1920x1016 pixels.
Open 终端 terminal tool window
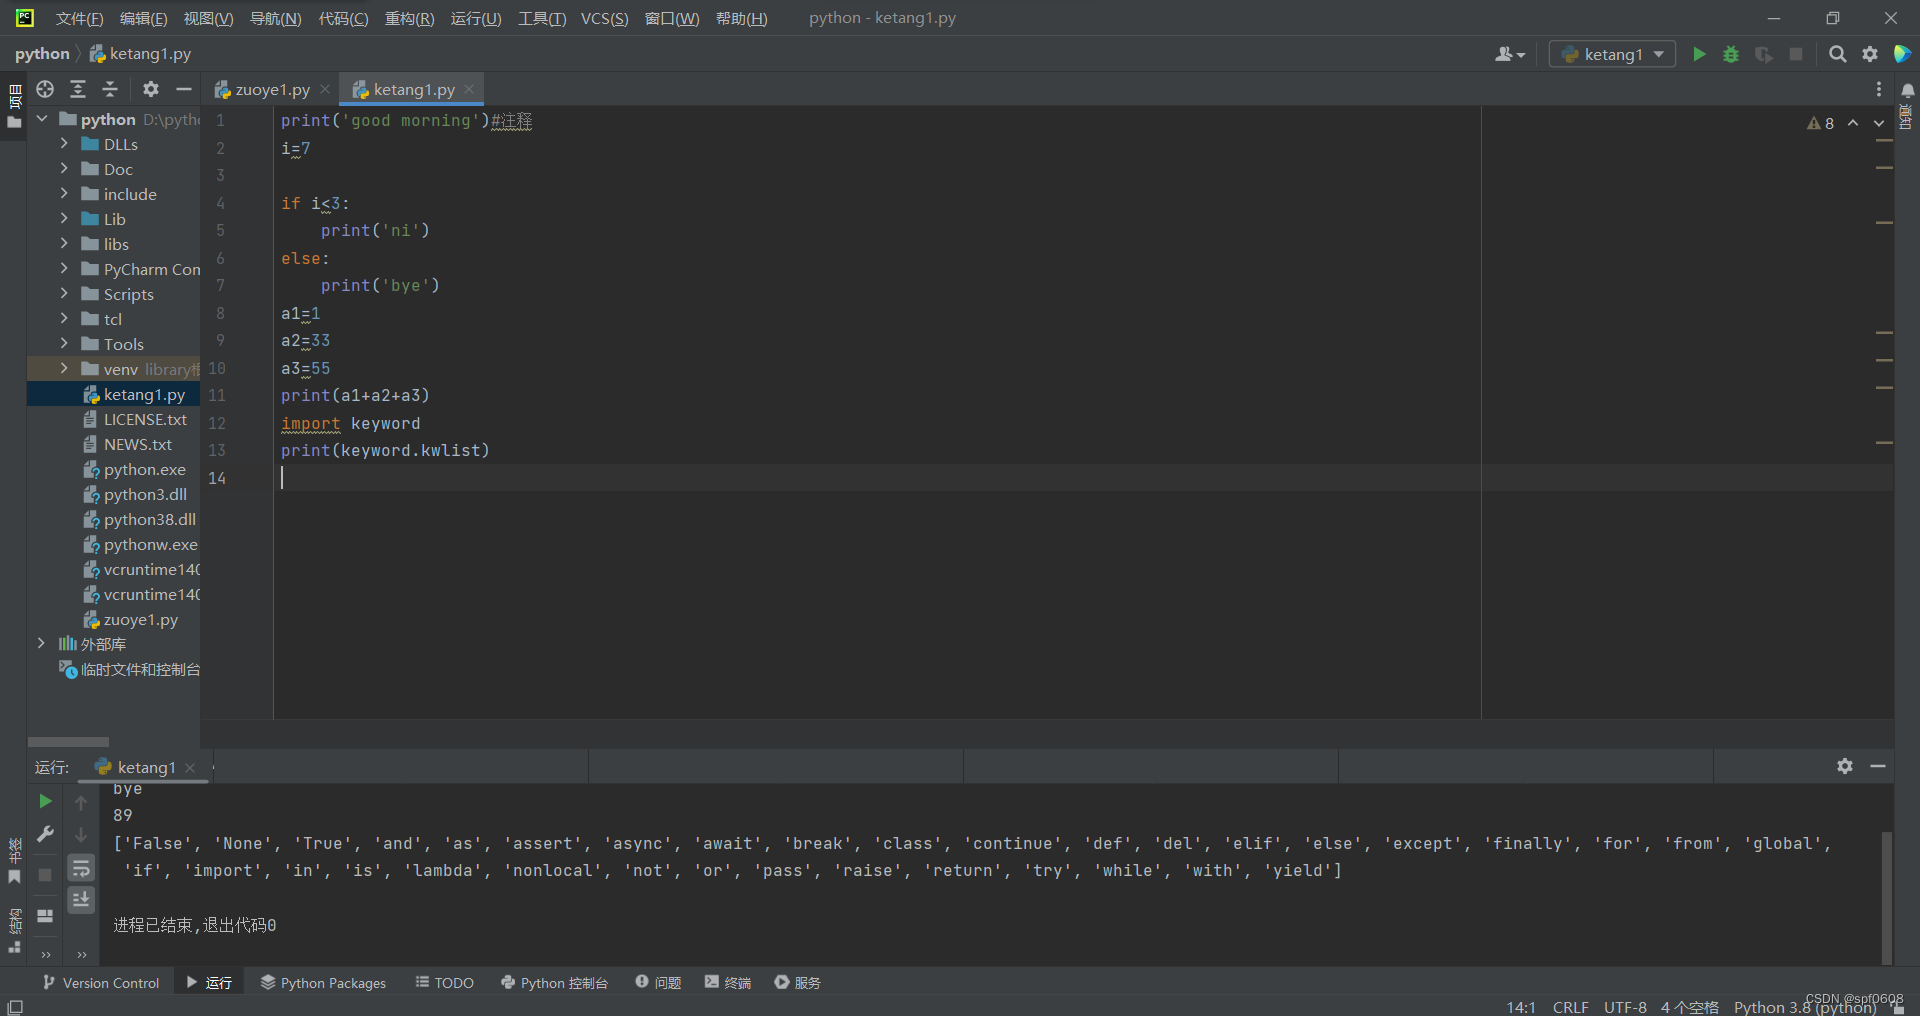(727, 983)
